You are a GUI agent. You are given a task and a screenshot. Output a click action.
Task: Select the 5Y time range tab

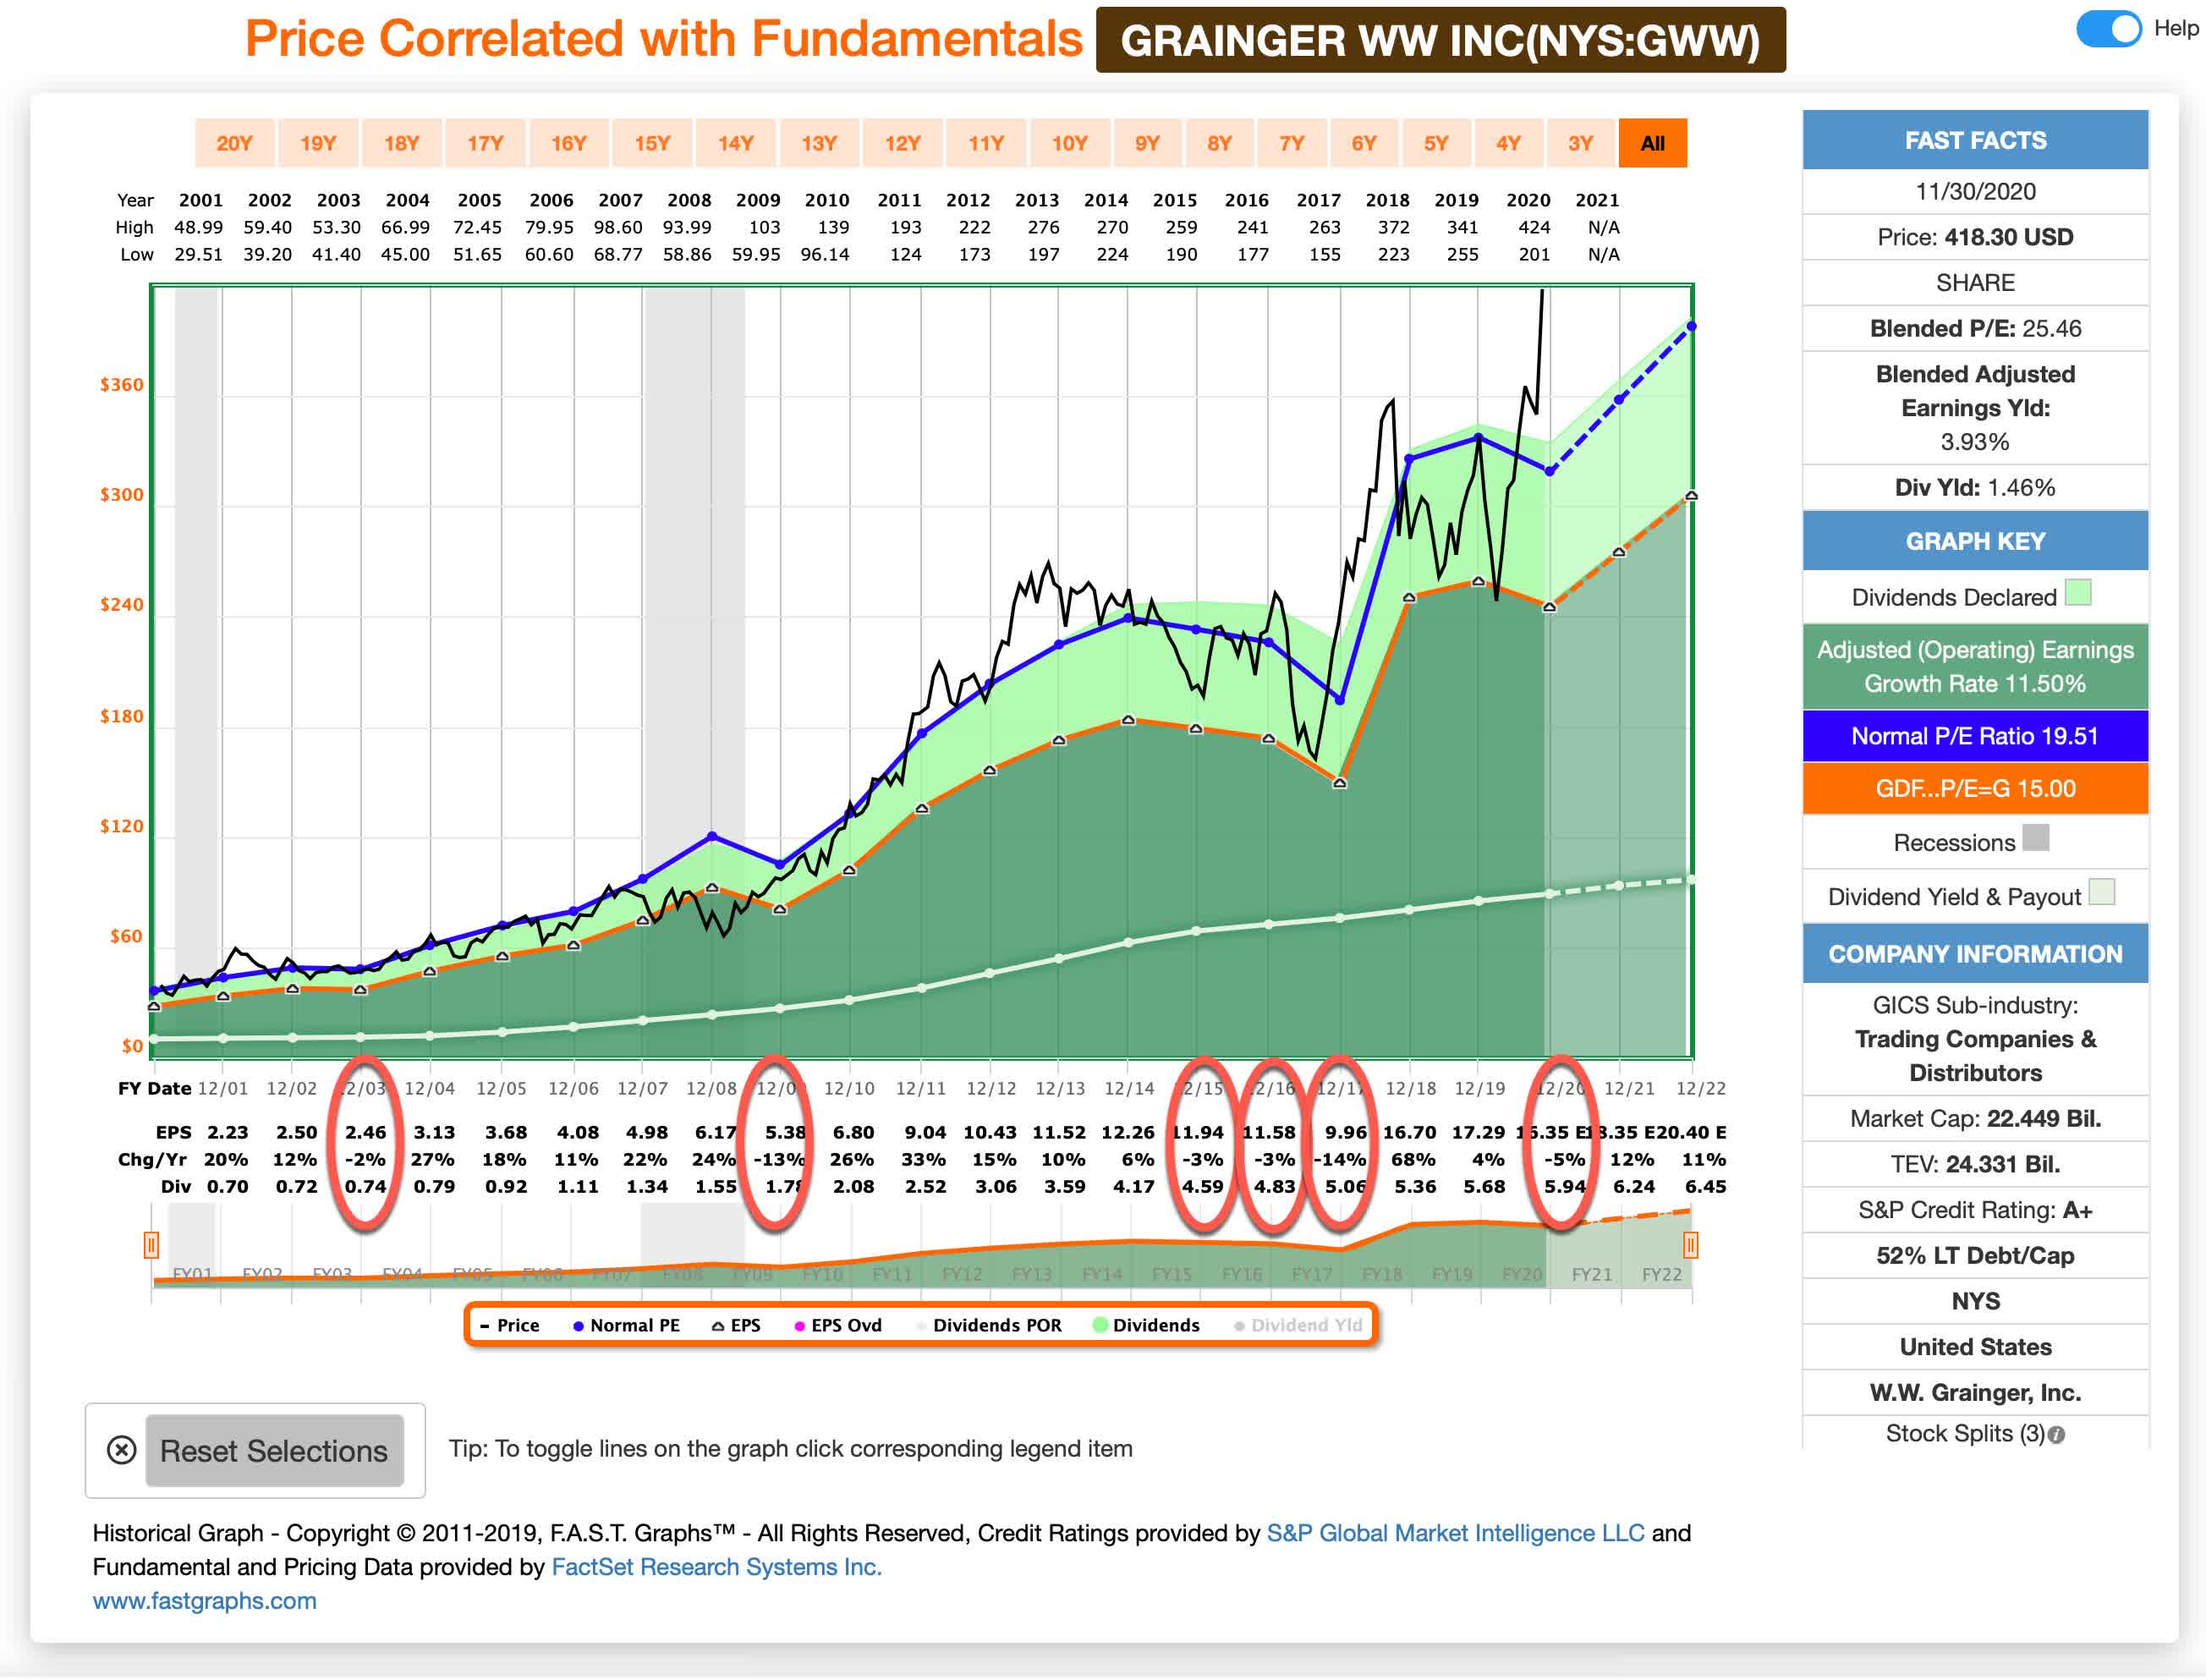coord(1436,143)
